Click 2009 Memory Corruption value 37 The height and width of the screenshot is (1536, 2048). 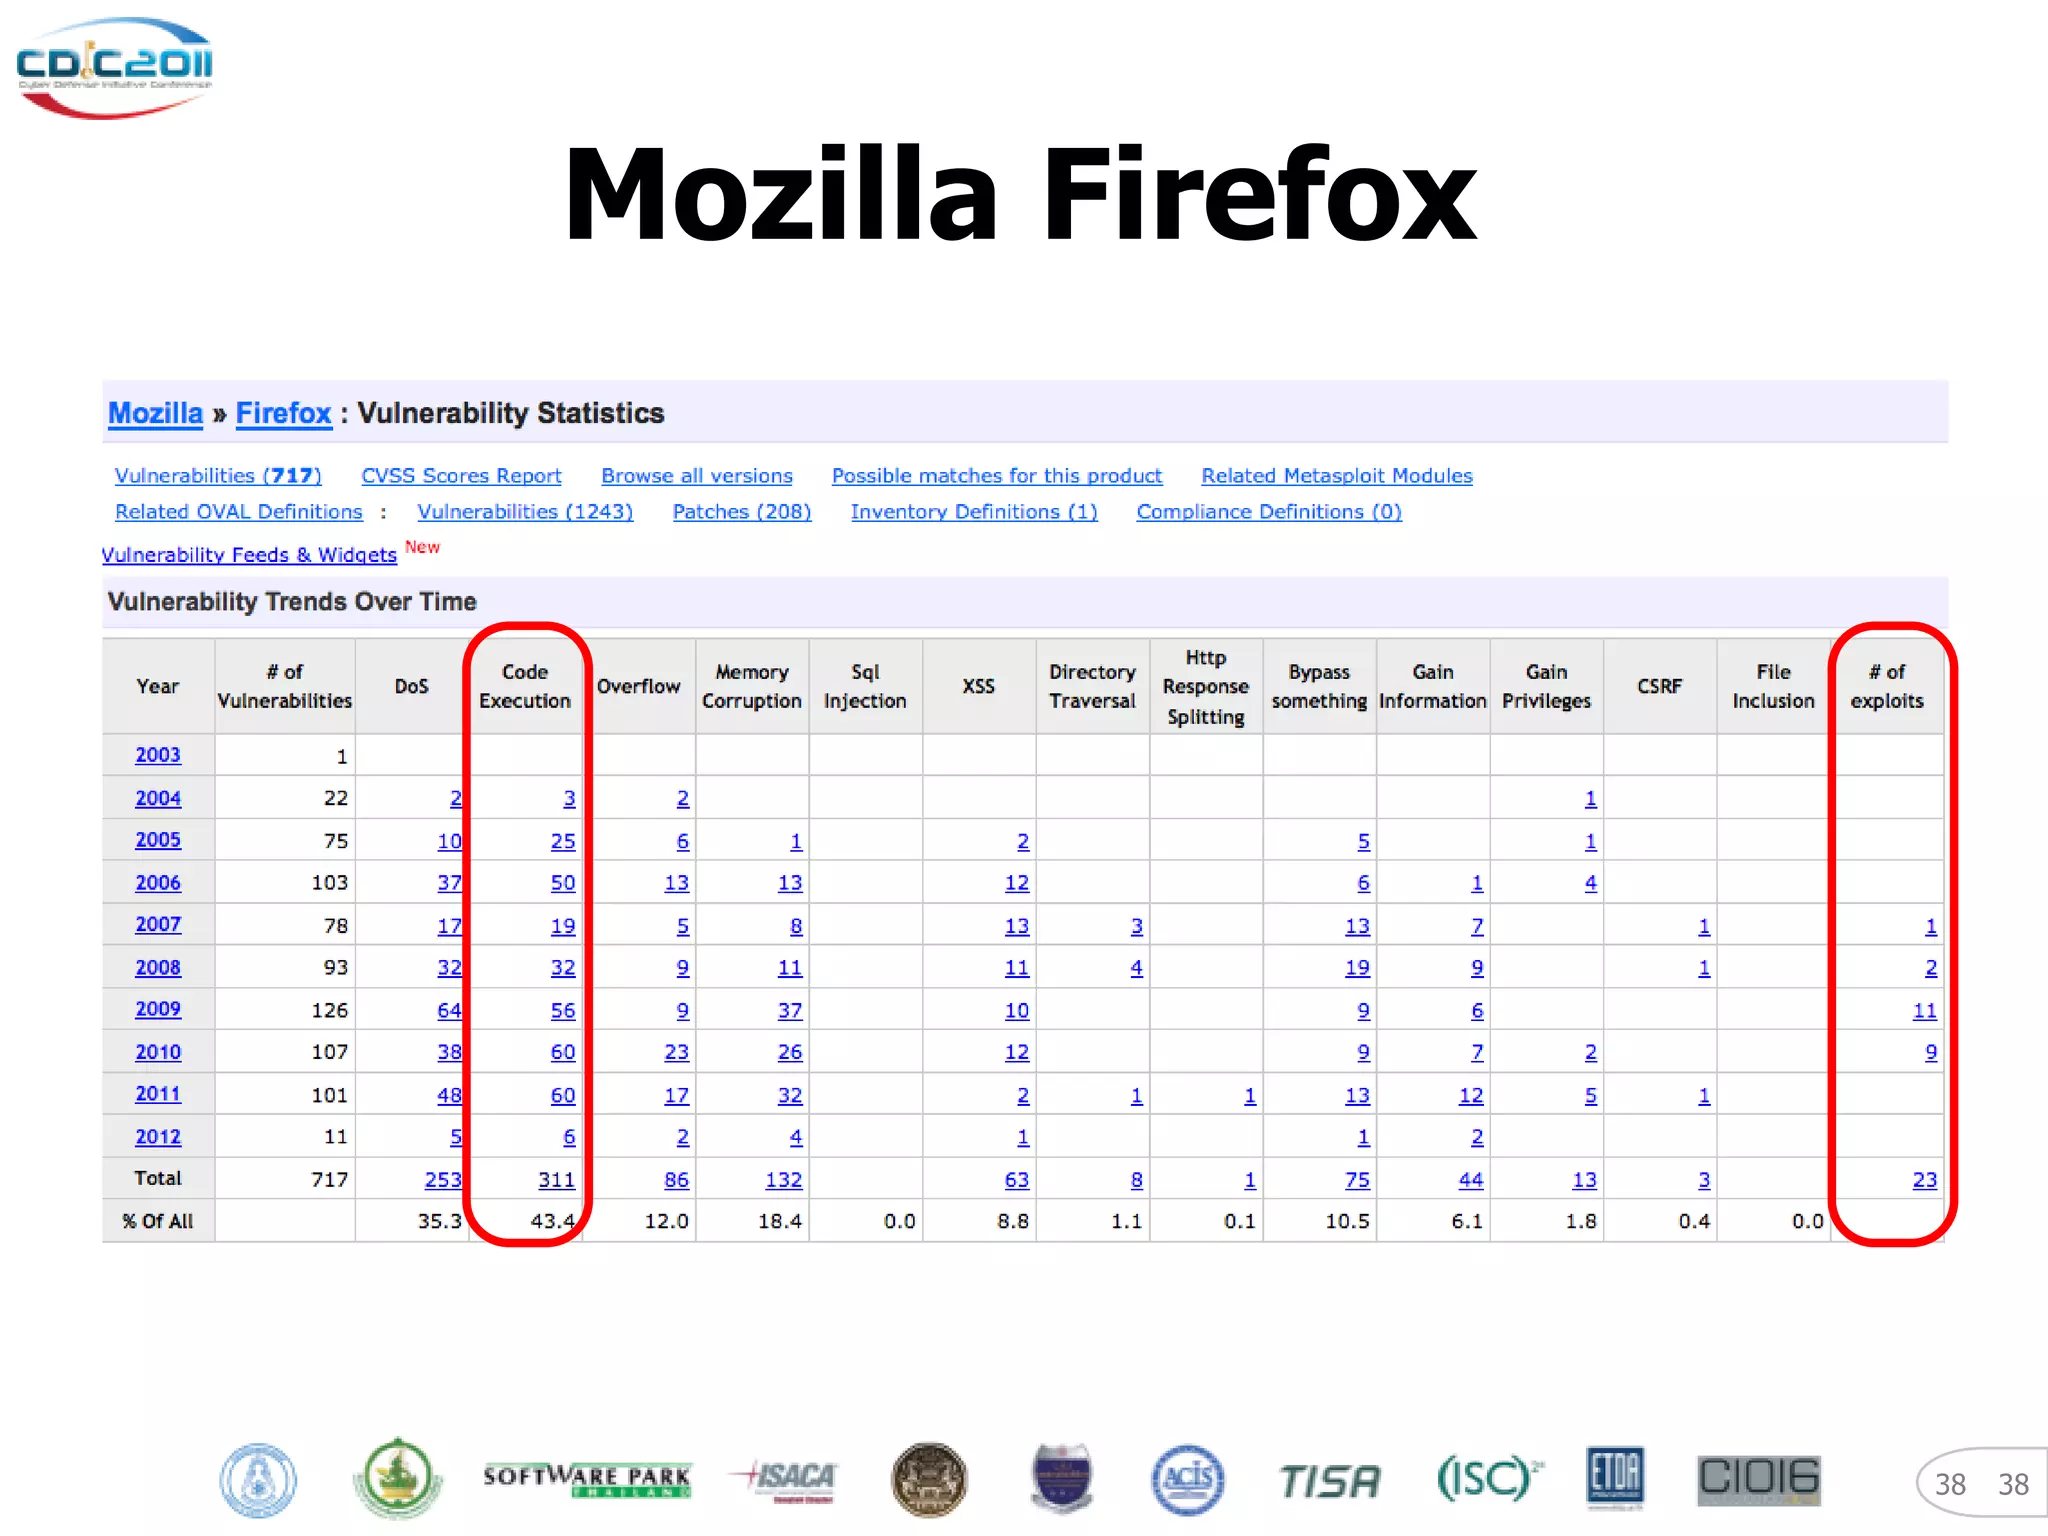coord(790,1011)
